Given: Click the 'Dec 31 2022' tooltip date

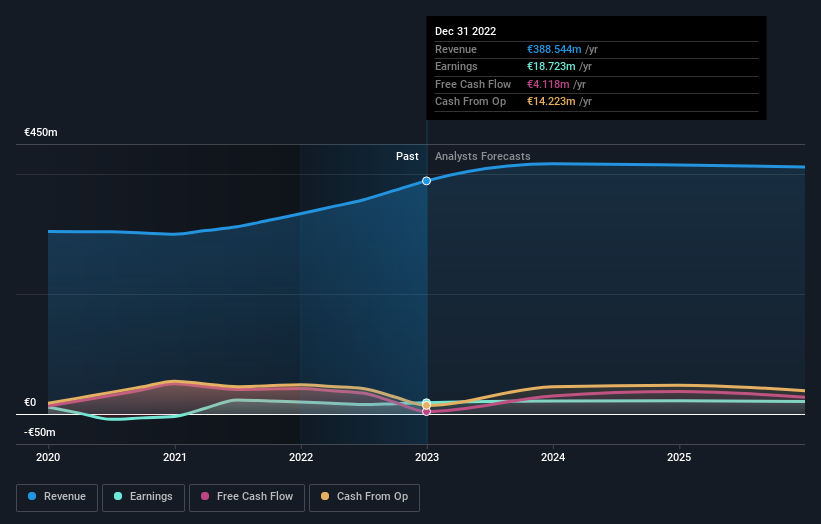Looking at the screenshot, I should pyautogui.click(x=465, y=31).
